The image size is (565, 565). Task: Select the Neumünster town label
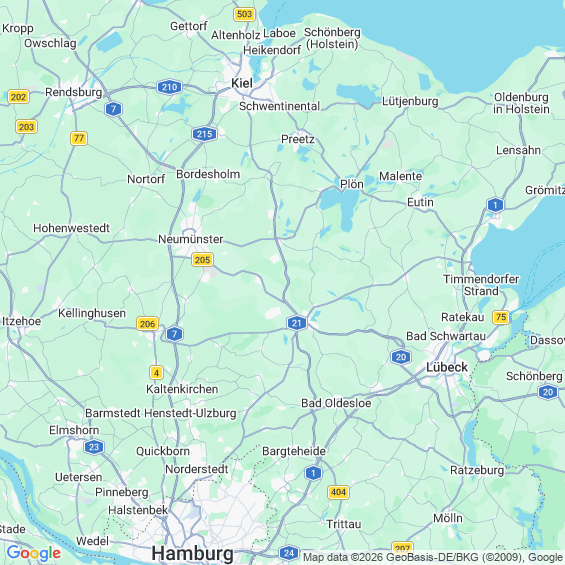point(191,239)
